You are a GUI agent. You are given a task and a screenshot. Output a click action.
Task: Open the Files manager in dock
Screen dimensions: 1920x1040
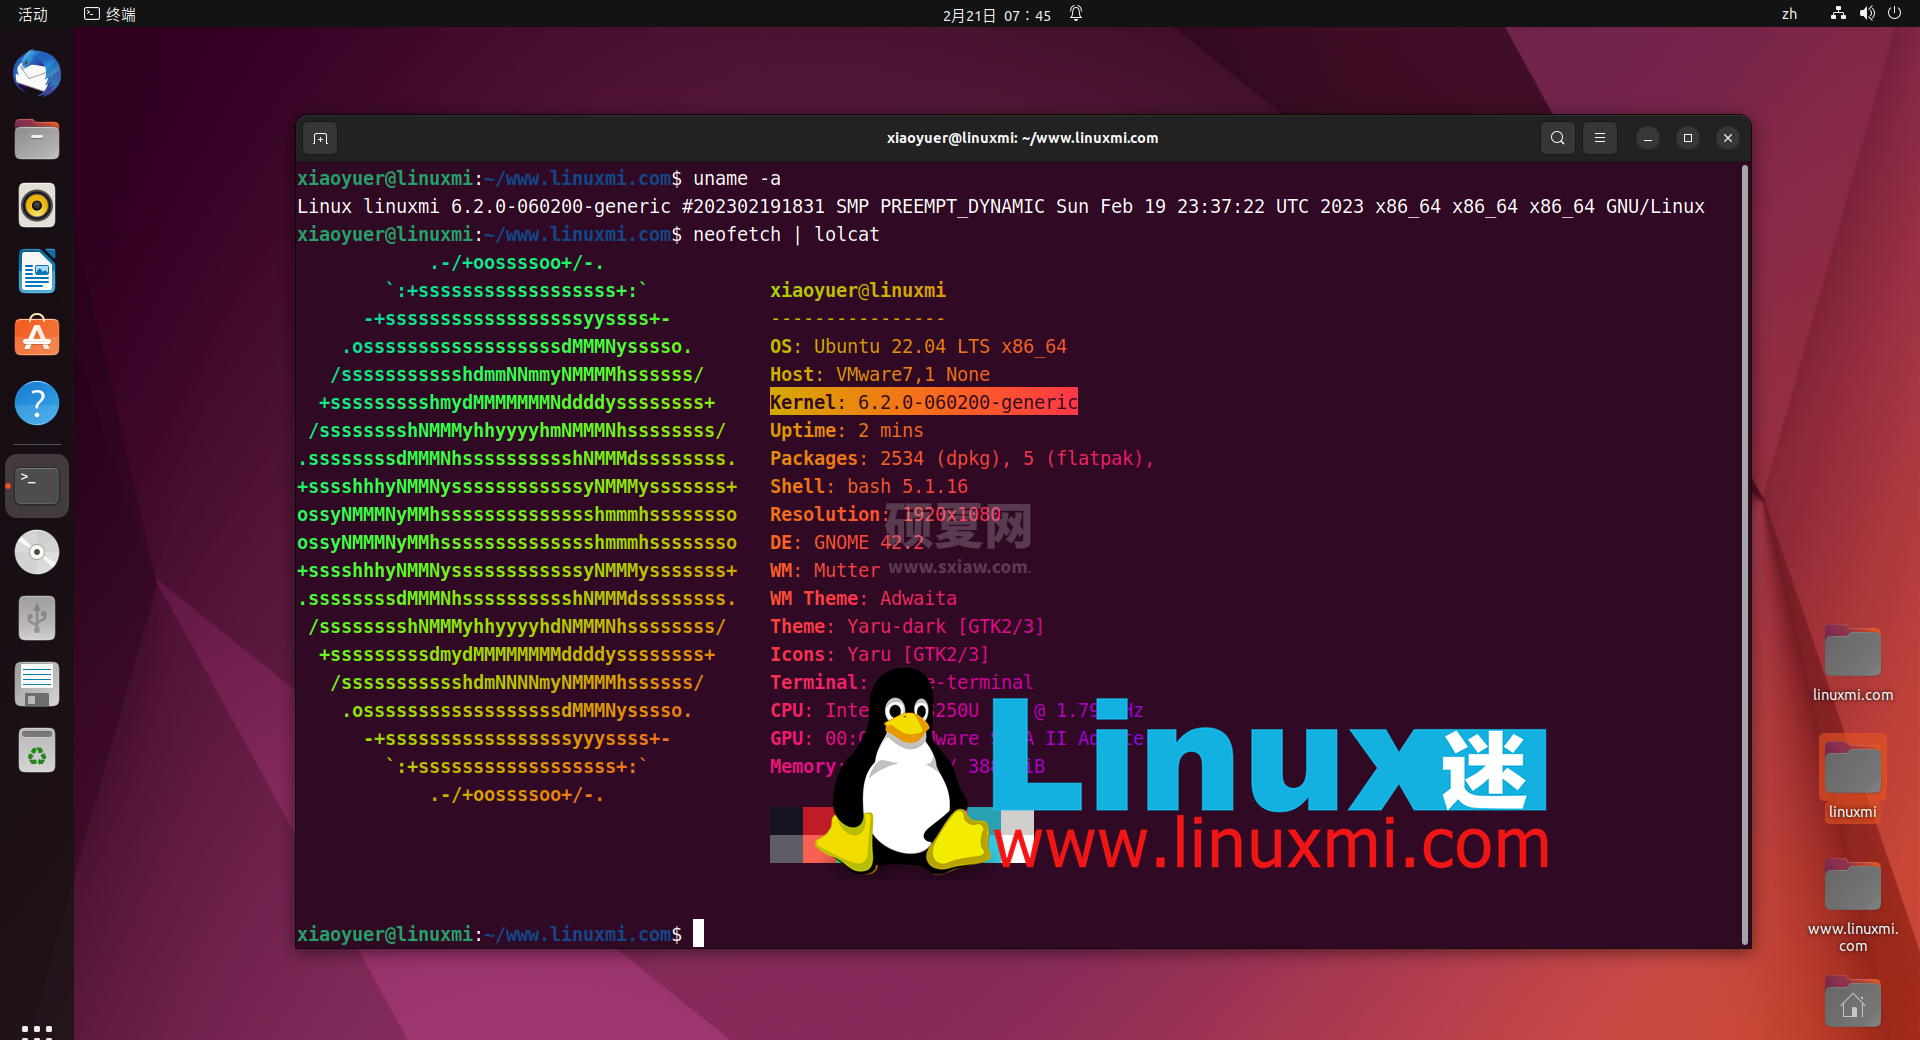tap(37, 140)
